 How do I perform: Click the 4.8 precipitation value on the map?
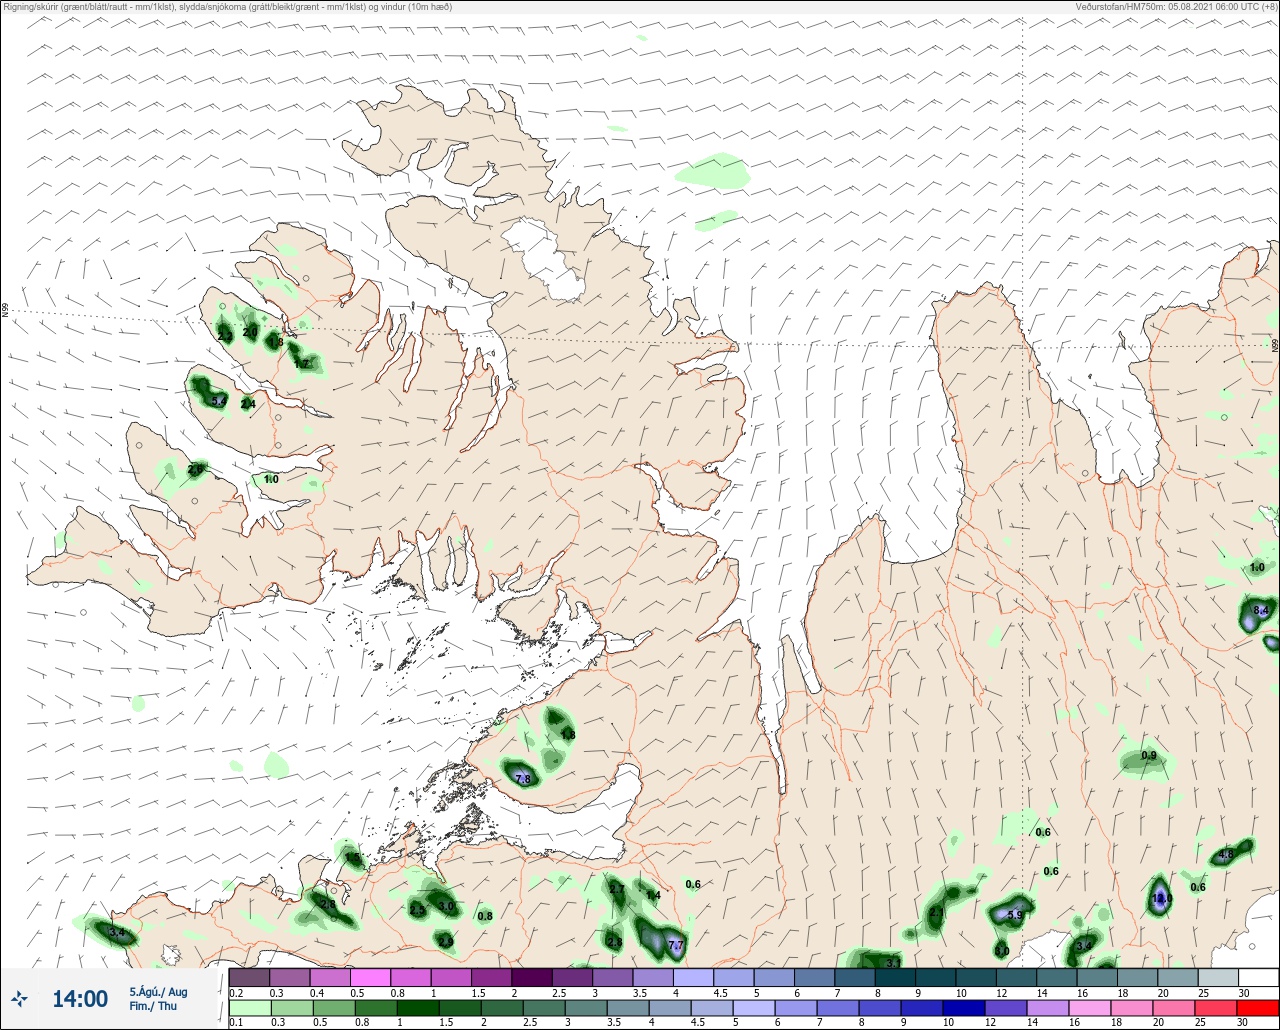pyautogui.click(x=1225, y=855)
